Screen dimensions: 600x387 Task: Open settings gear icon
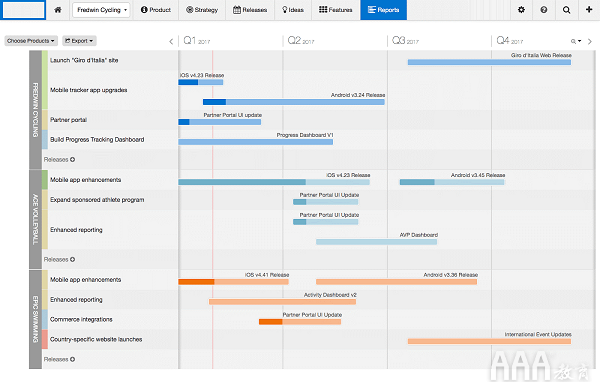coord(521,10)
